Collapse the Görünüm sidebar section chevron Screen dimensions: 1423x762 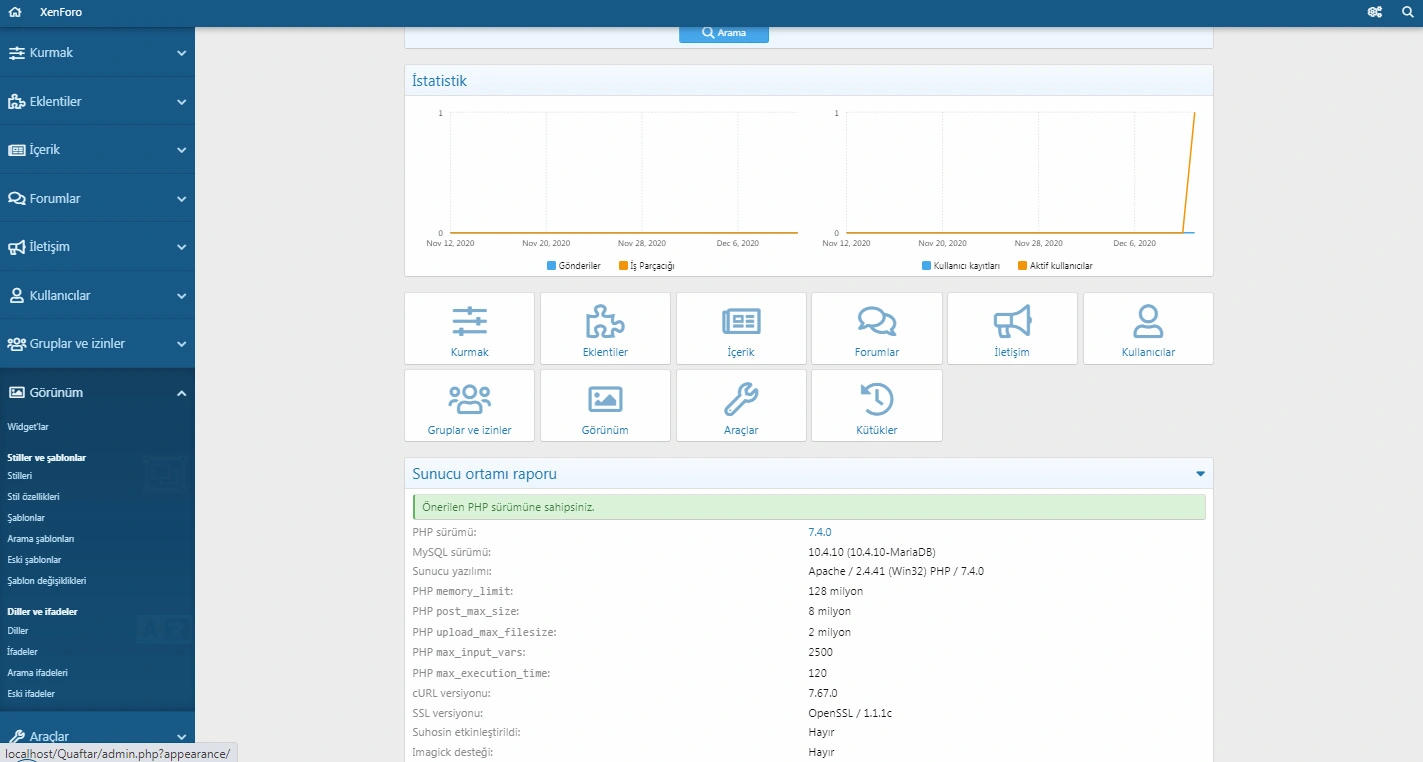click(181, 393)
